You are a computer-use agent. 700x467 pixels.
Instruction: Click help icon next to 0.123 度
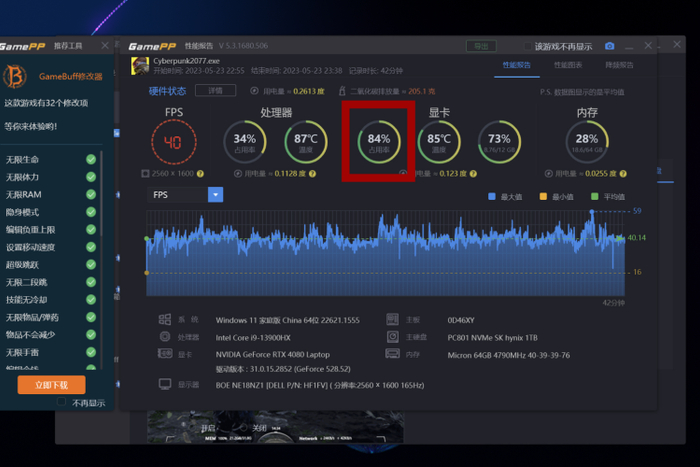click(473, 174)
